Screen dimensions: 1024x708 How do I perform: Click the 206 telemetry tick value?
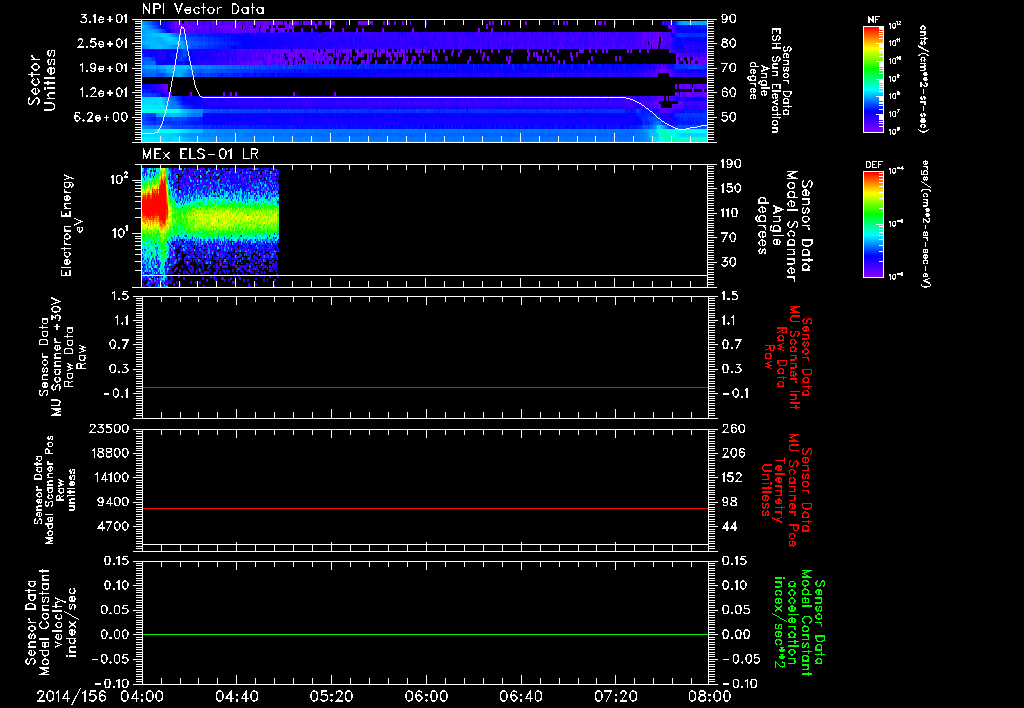(733, 453)
